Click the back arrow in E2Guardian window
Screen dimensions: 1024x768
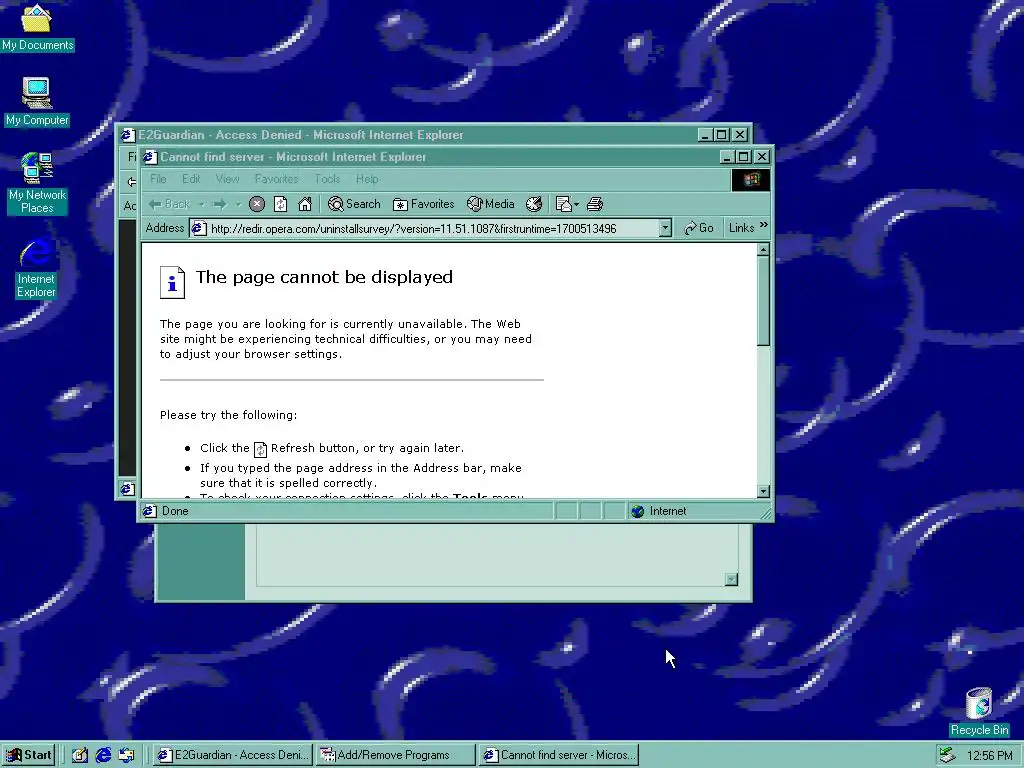tap(131, 182)
